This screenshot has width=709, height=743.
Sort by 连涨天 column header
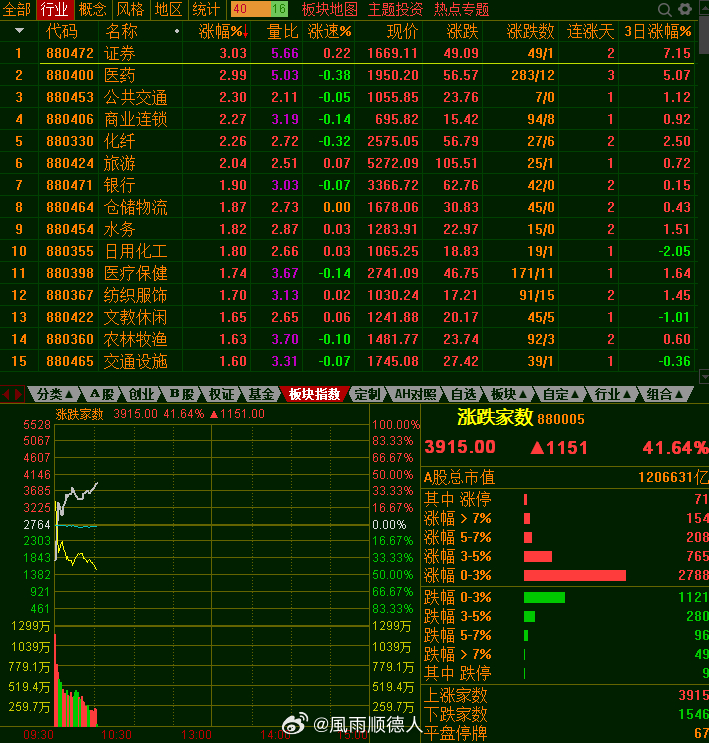[591, 32]
